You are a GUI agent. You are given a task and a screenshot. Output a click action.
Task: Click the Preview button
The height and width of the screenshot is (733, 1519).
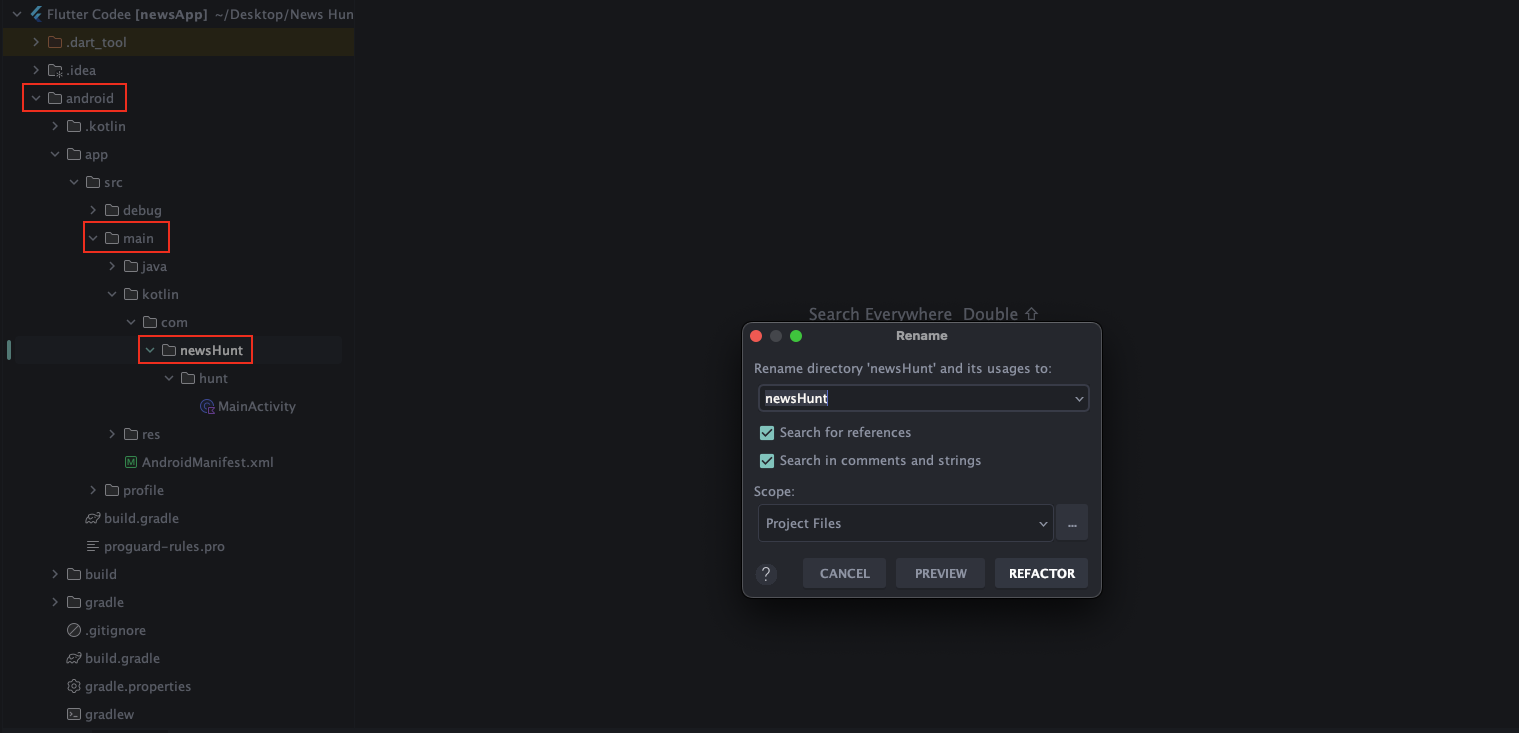pos(940,573)
